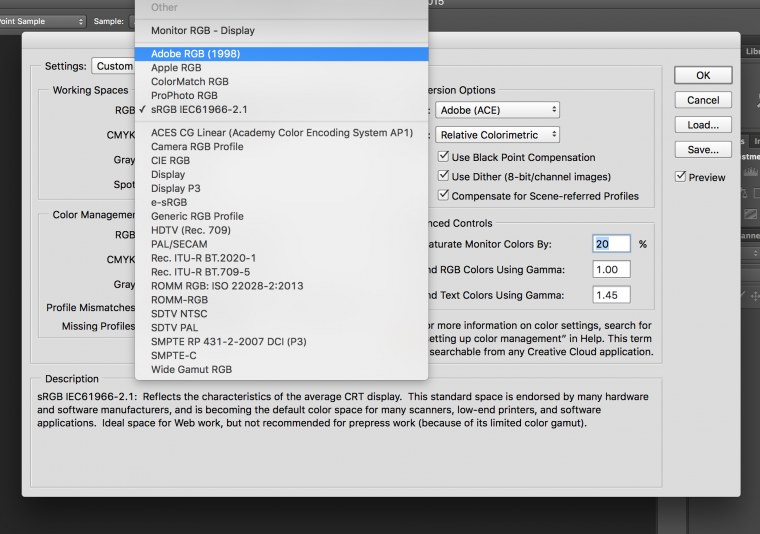Open the Settings Custom dropdown
The width and height of the screenshot is (760, 534).
tap(114, 66)
